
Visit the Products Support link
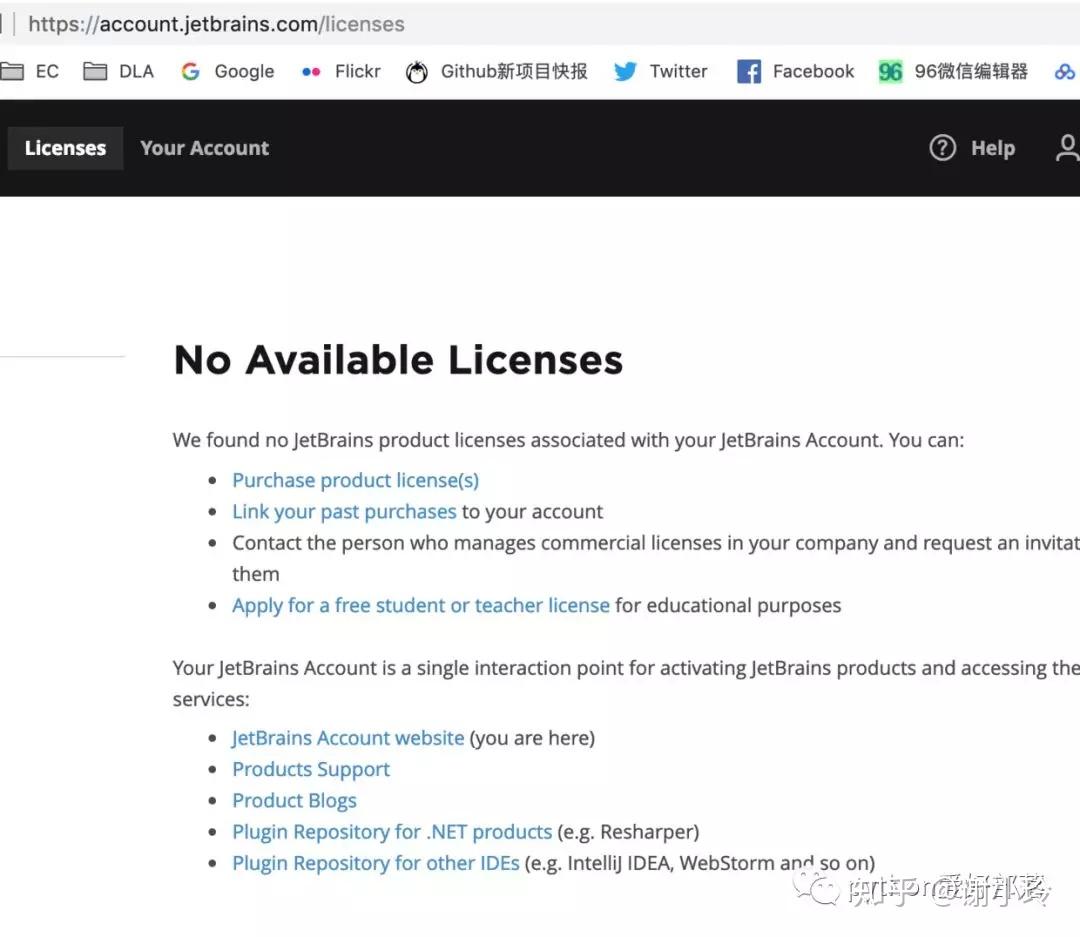(311, 770)
